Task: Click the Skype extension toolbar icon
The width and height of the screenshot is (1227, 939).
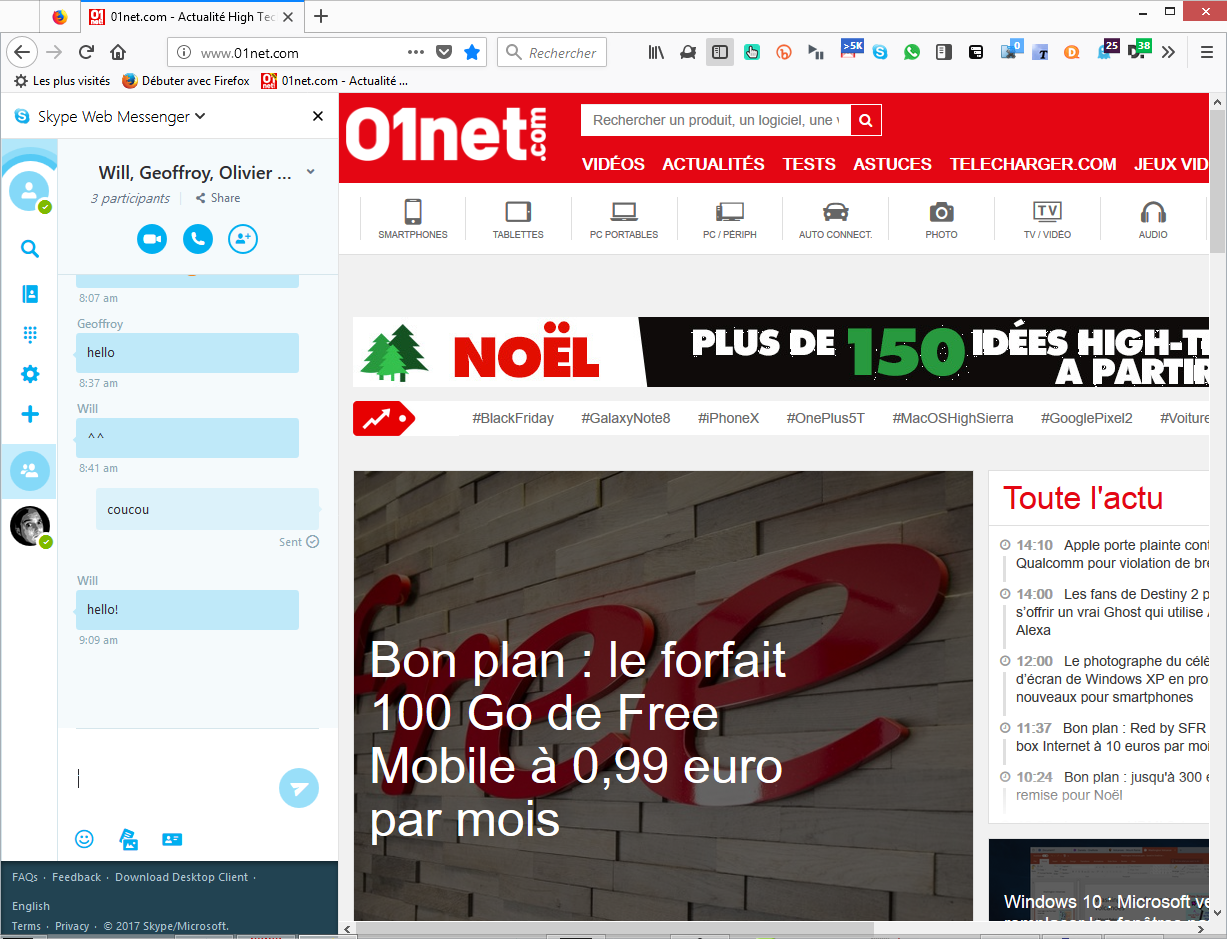Action: coord(880,52)
